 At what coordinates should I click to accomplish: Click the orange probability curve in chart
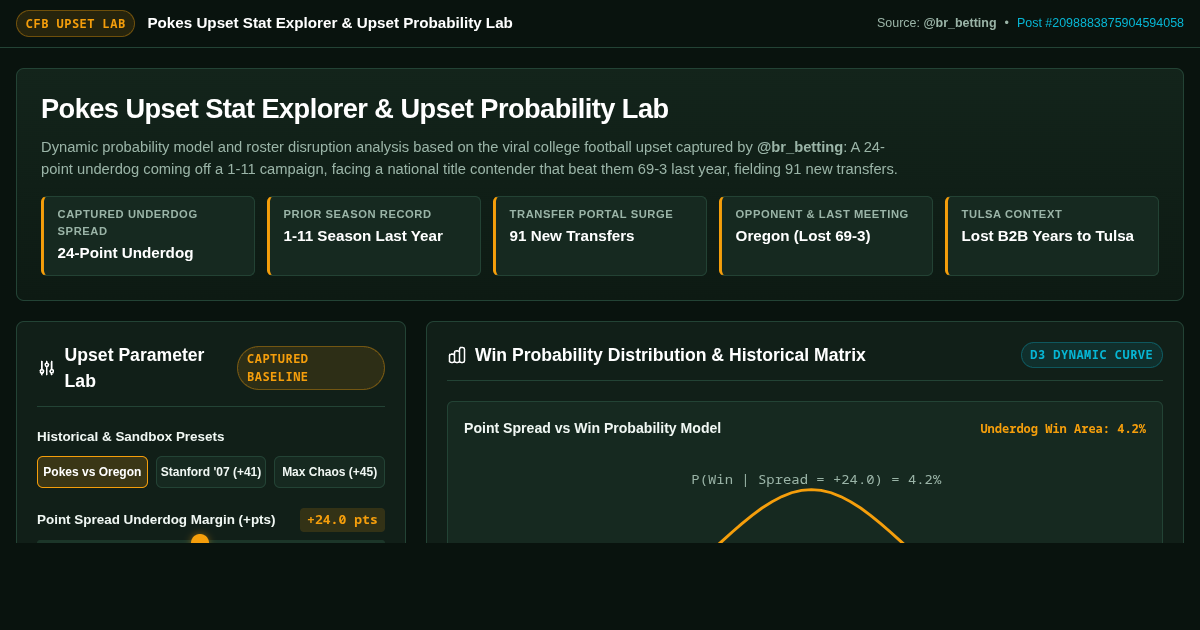[x=811, y=491]
